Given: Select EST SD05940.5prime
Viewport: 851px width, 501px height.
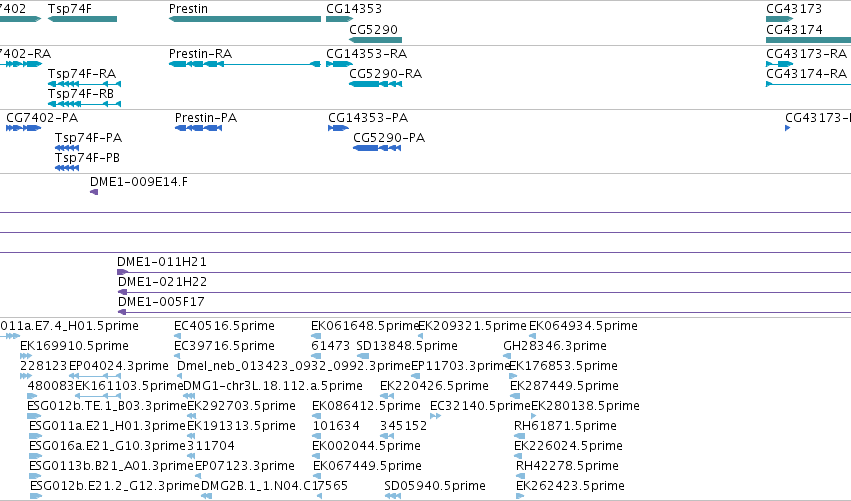Looking at the screenshot, I should click(x=435, y=486).
